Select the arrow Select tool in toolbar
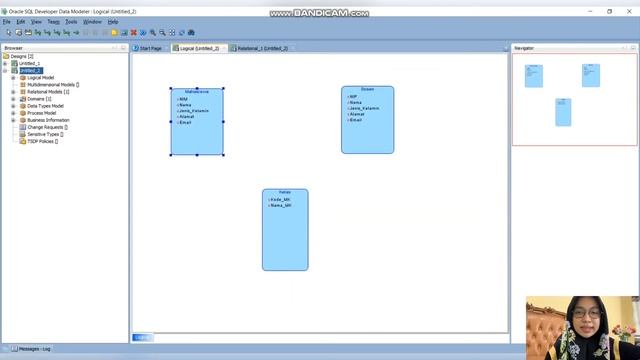640x360 pixels. 9,33
